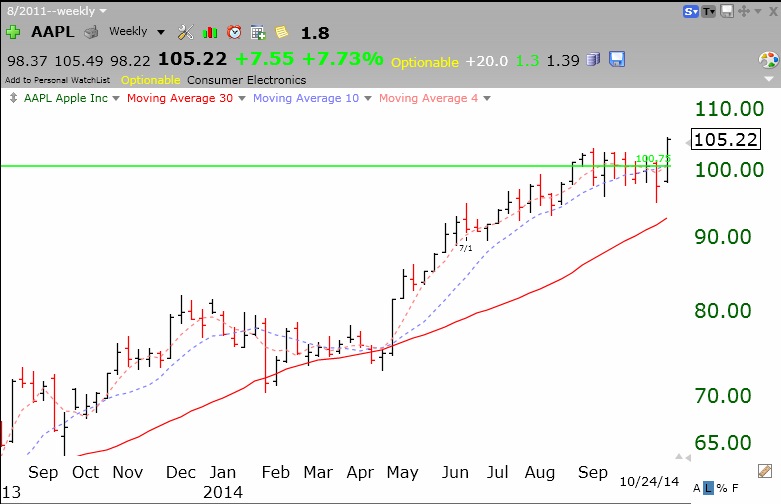Image resolution: width=781 pixels, height=504 pixels.
Task: Open the pencil drawing tools icon
Action: [765, 471]
